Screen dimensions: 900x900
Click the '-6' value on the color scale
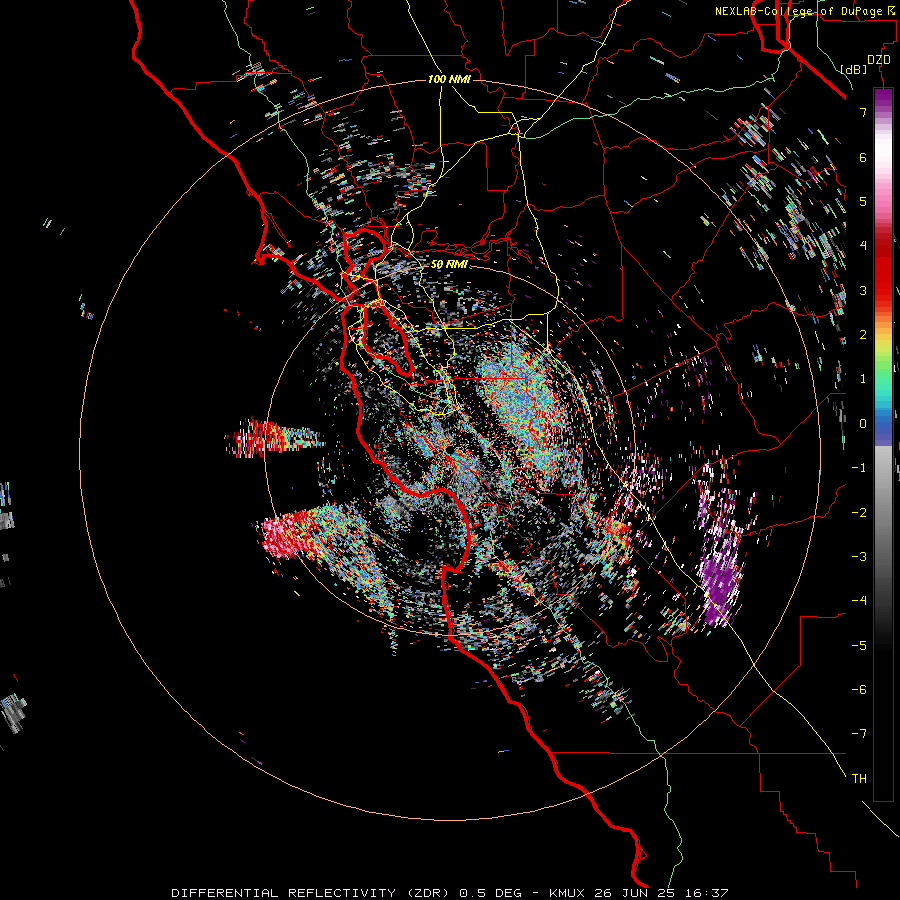click(859, 690)
